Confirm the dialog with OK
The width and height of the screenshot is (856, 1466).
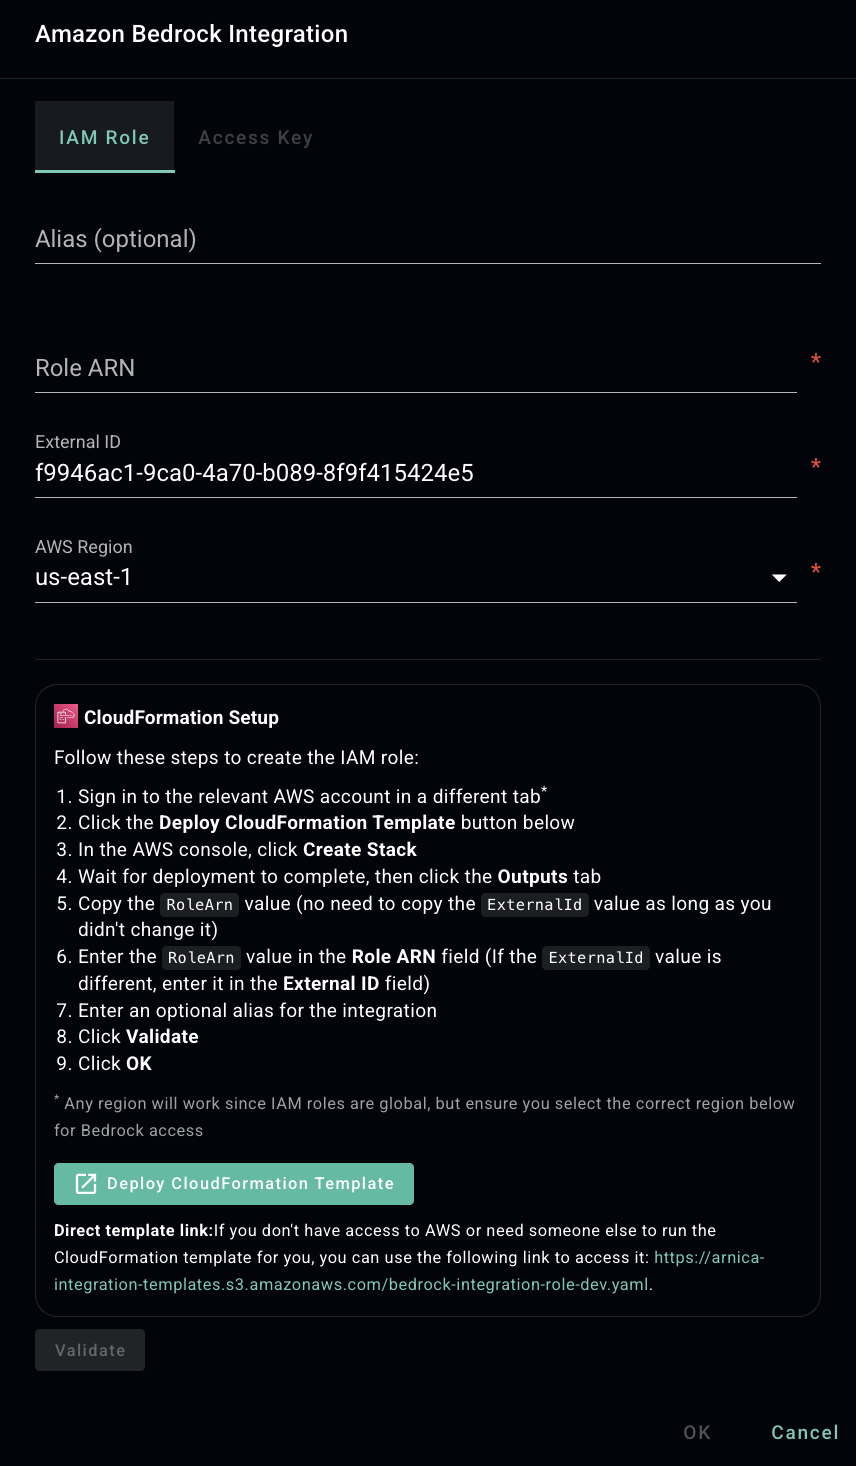[x=697, y=1433]
